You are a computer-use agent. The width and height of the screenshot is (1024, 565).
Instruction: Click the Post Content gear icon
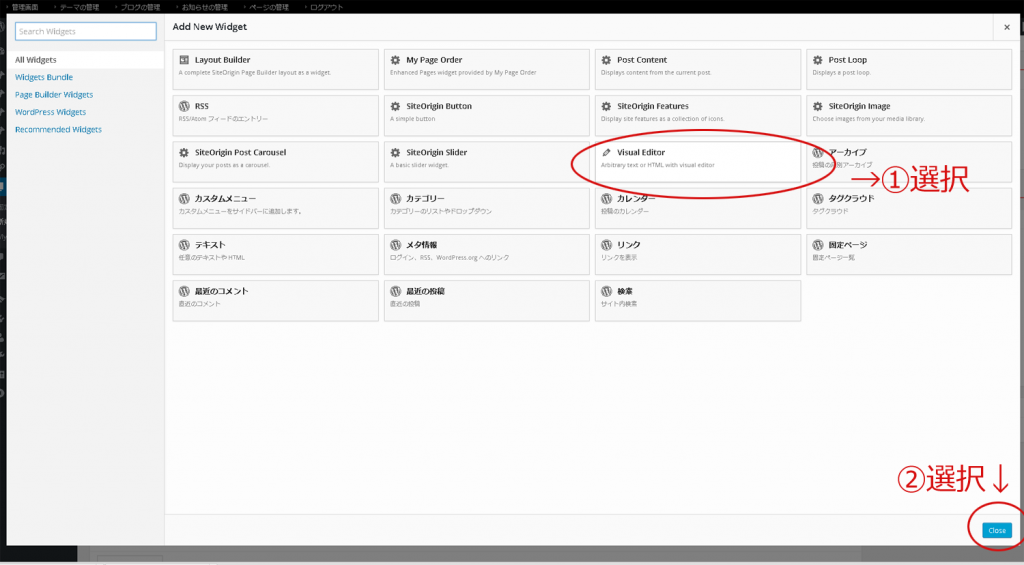606,59
